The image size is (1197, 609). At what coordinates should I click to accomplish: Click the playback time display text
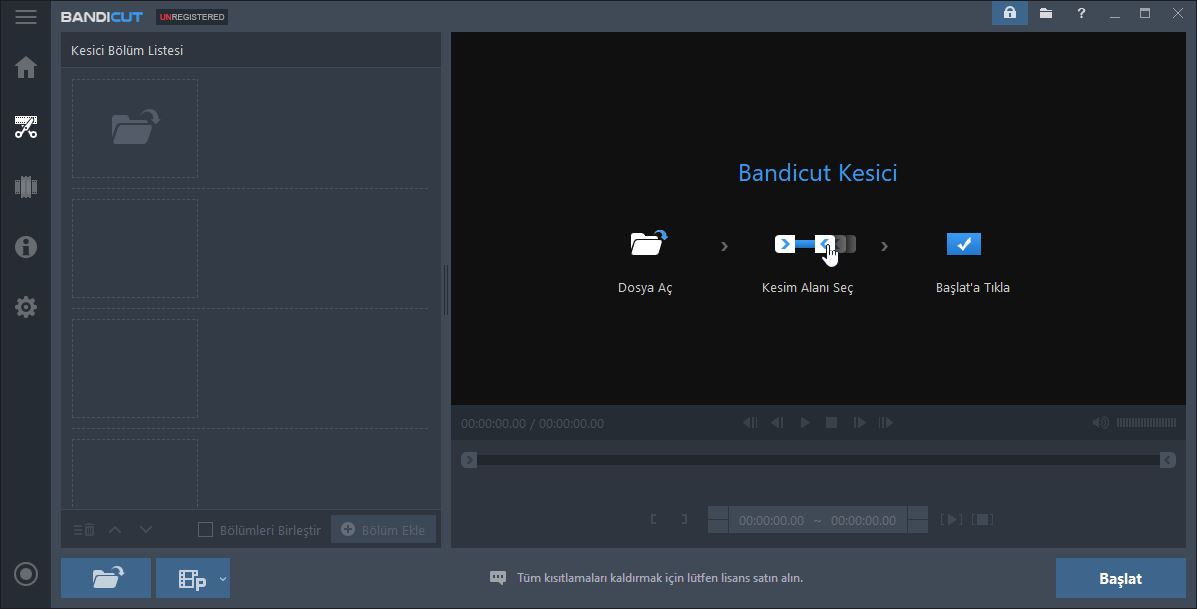(x=532, y=424)
